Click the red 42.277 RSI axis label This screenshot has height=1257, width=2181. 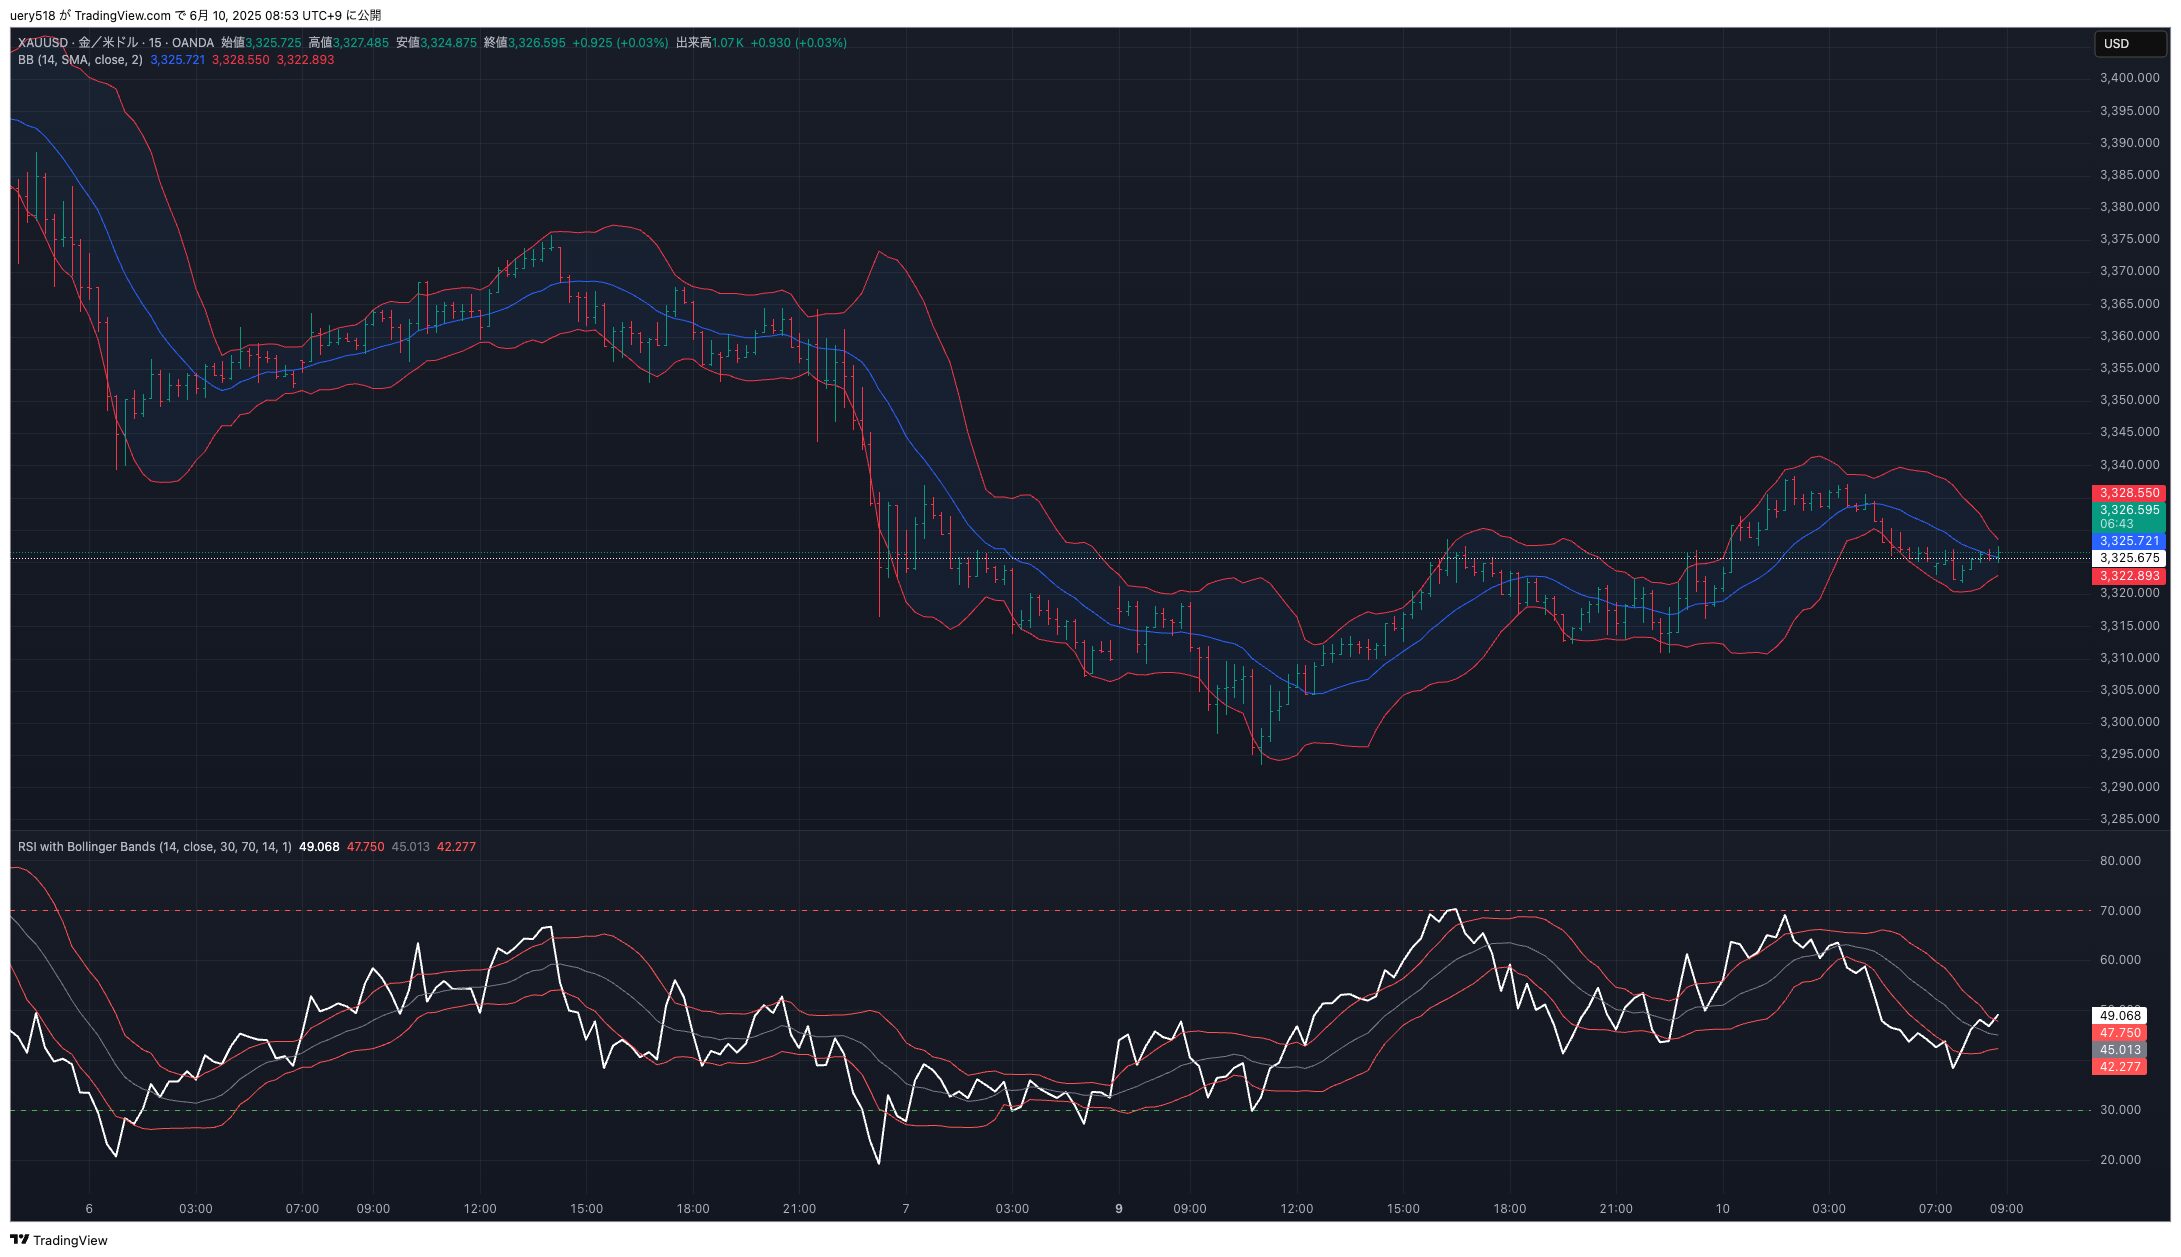(2119, 1067)
